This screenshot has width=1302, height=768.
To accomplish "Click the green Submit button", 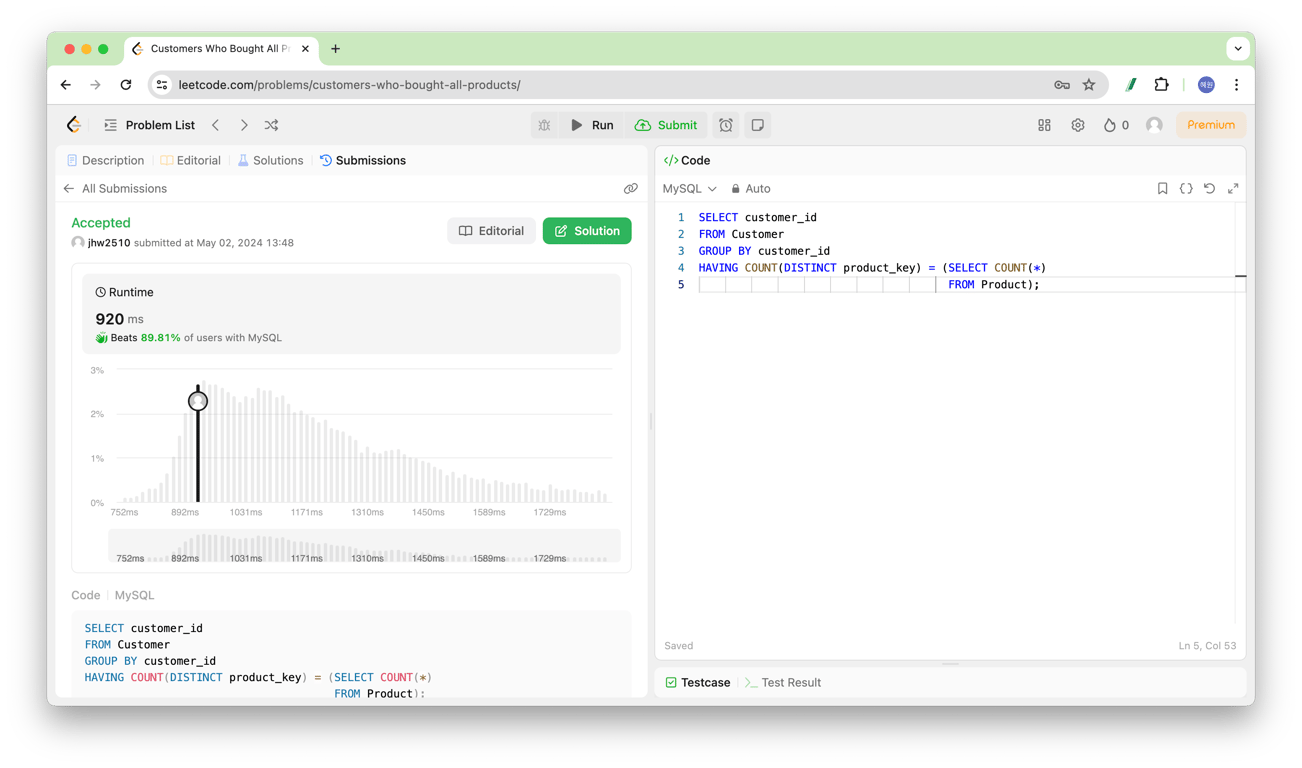I will (667, 124).
